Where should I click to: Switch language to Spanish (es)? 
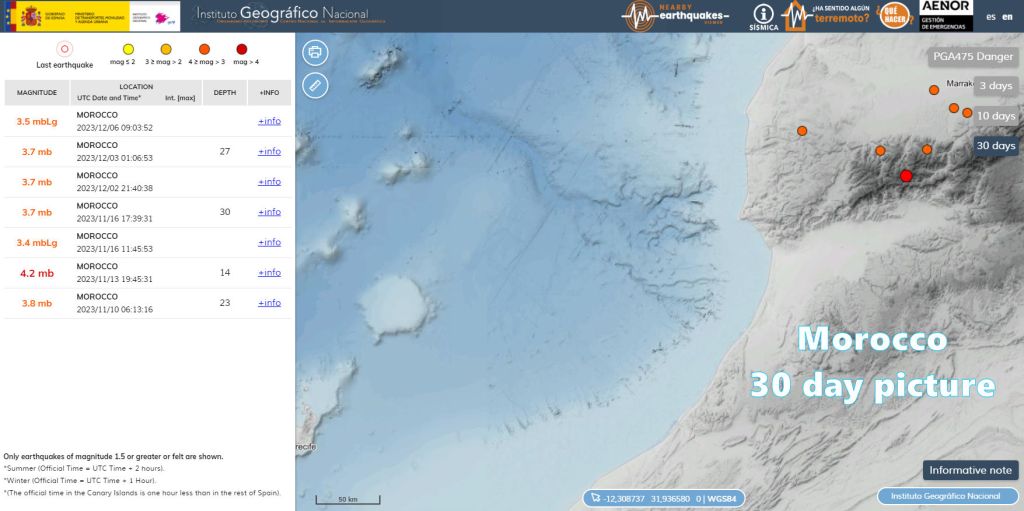pyautogui.click(x=991, y=16)
